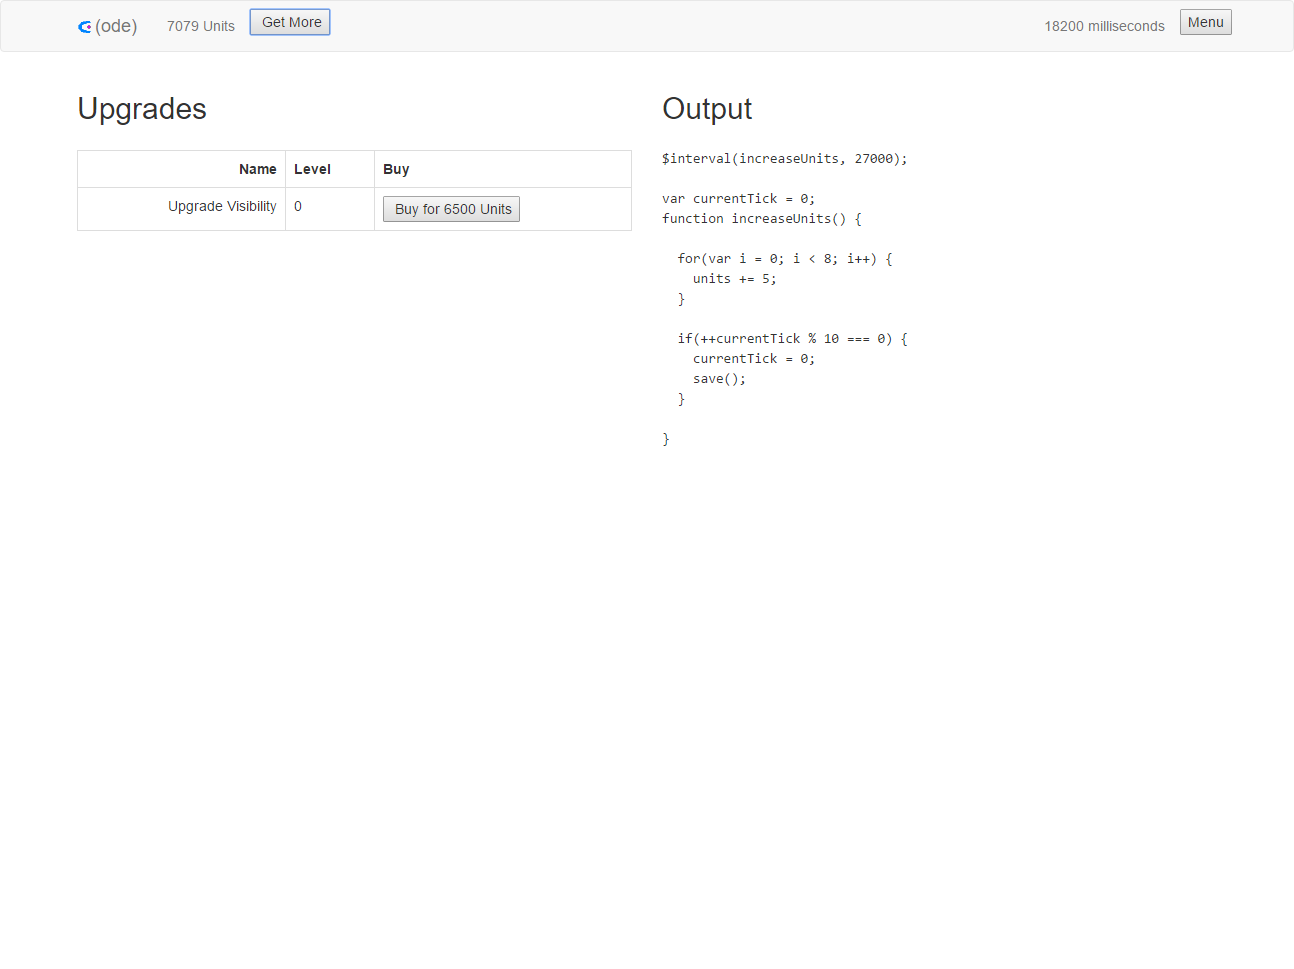Image resolution: width=1294 pixels, height=969 pixels.
Task: Open the Menu button
Action: [x=1205, y=22]
